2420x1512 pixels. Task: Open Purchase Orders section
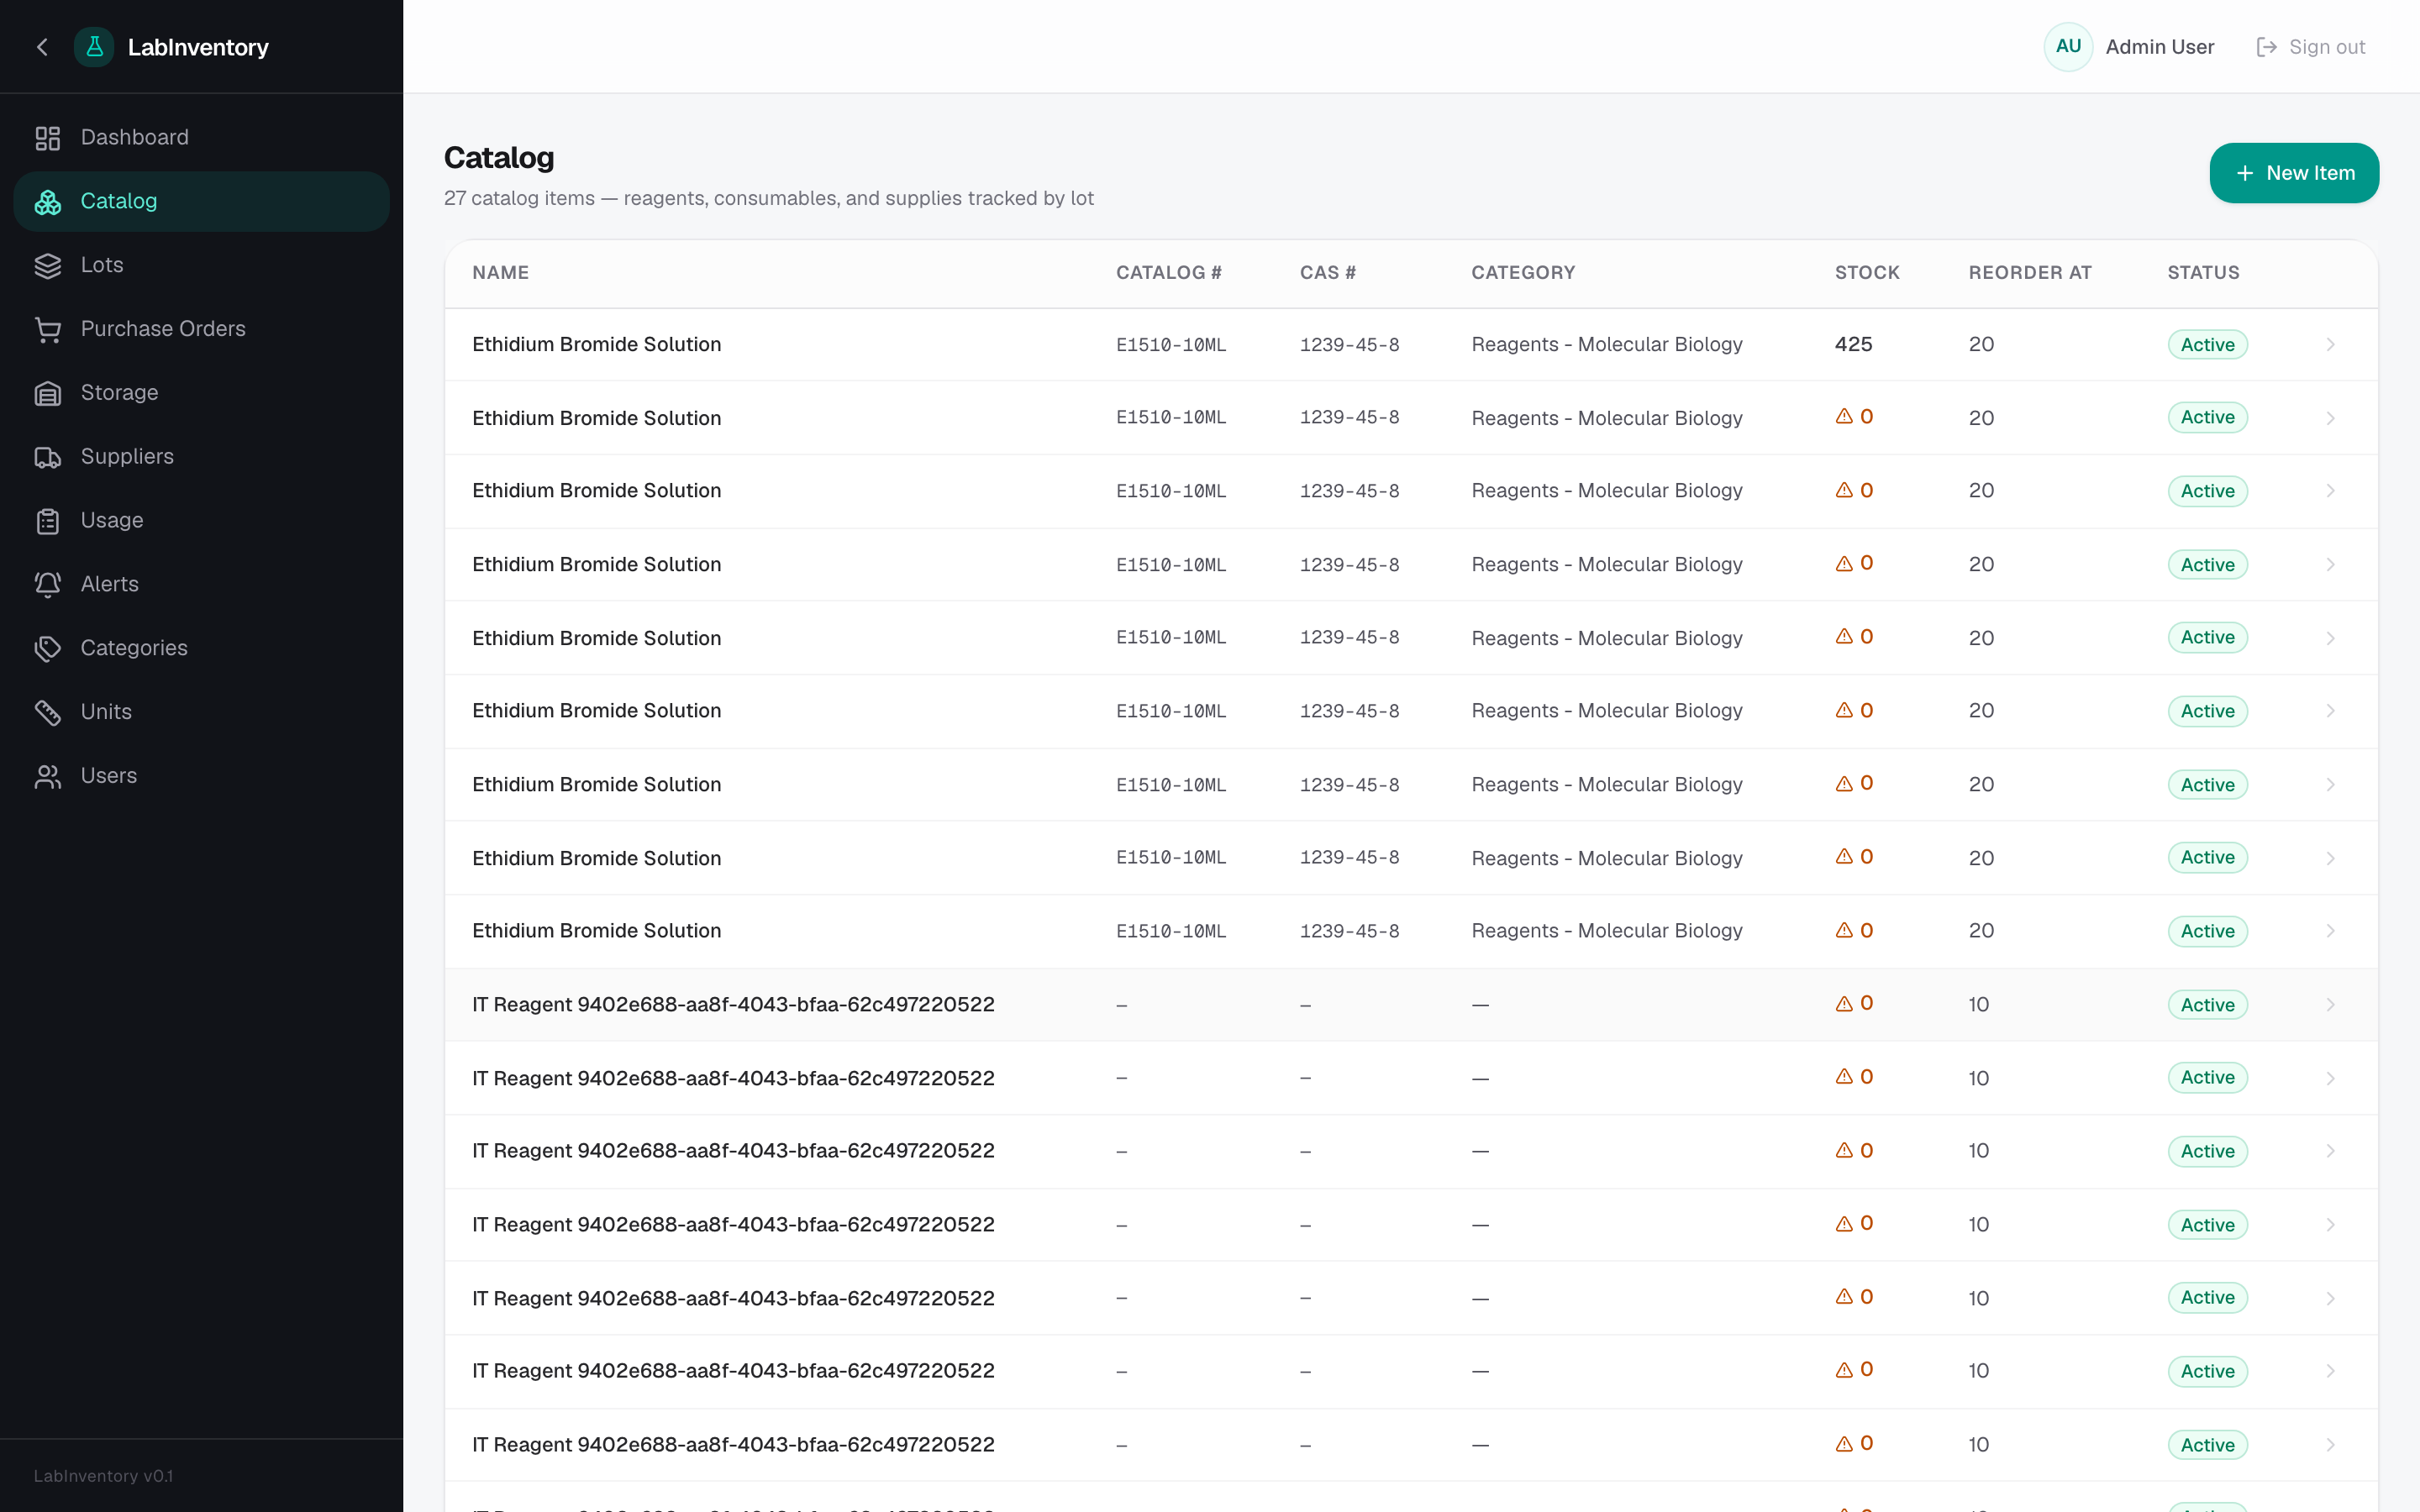201,329
